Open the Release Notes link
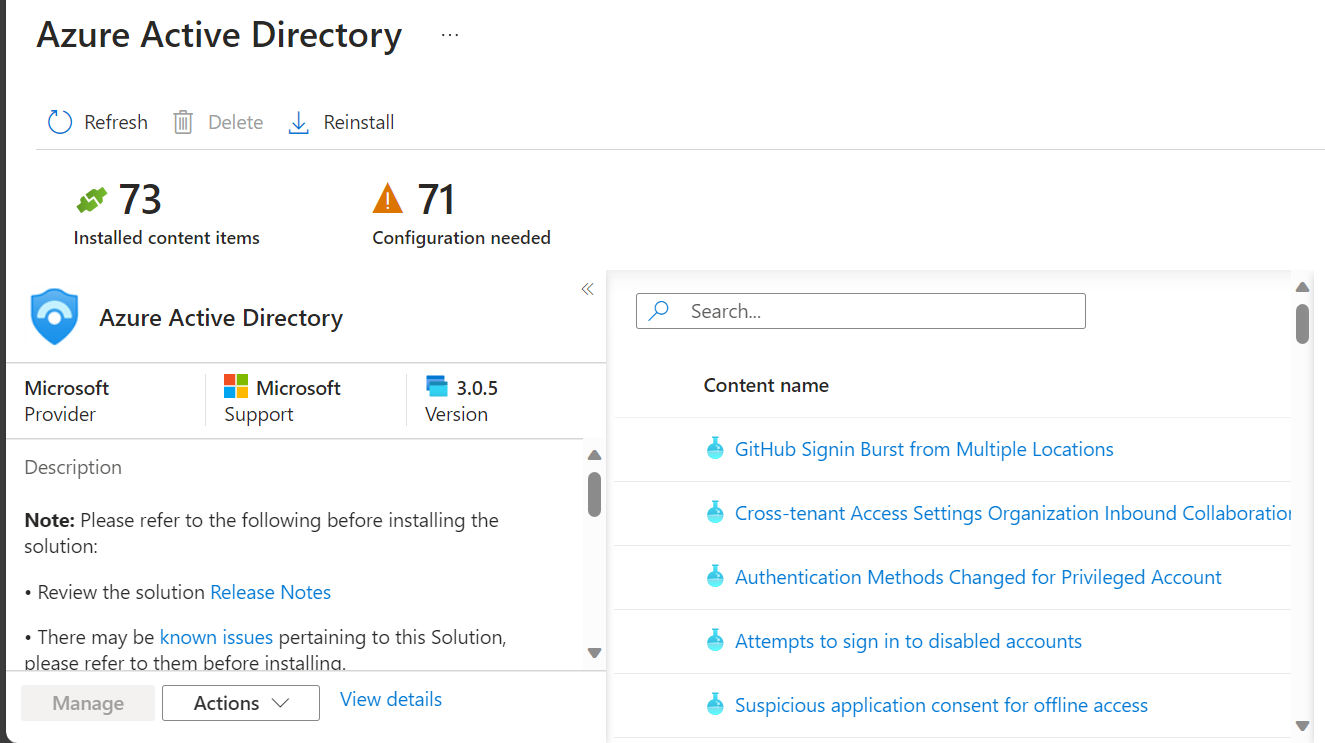The height and width of the screenshot is (743, 1325). (270, 592)
